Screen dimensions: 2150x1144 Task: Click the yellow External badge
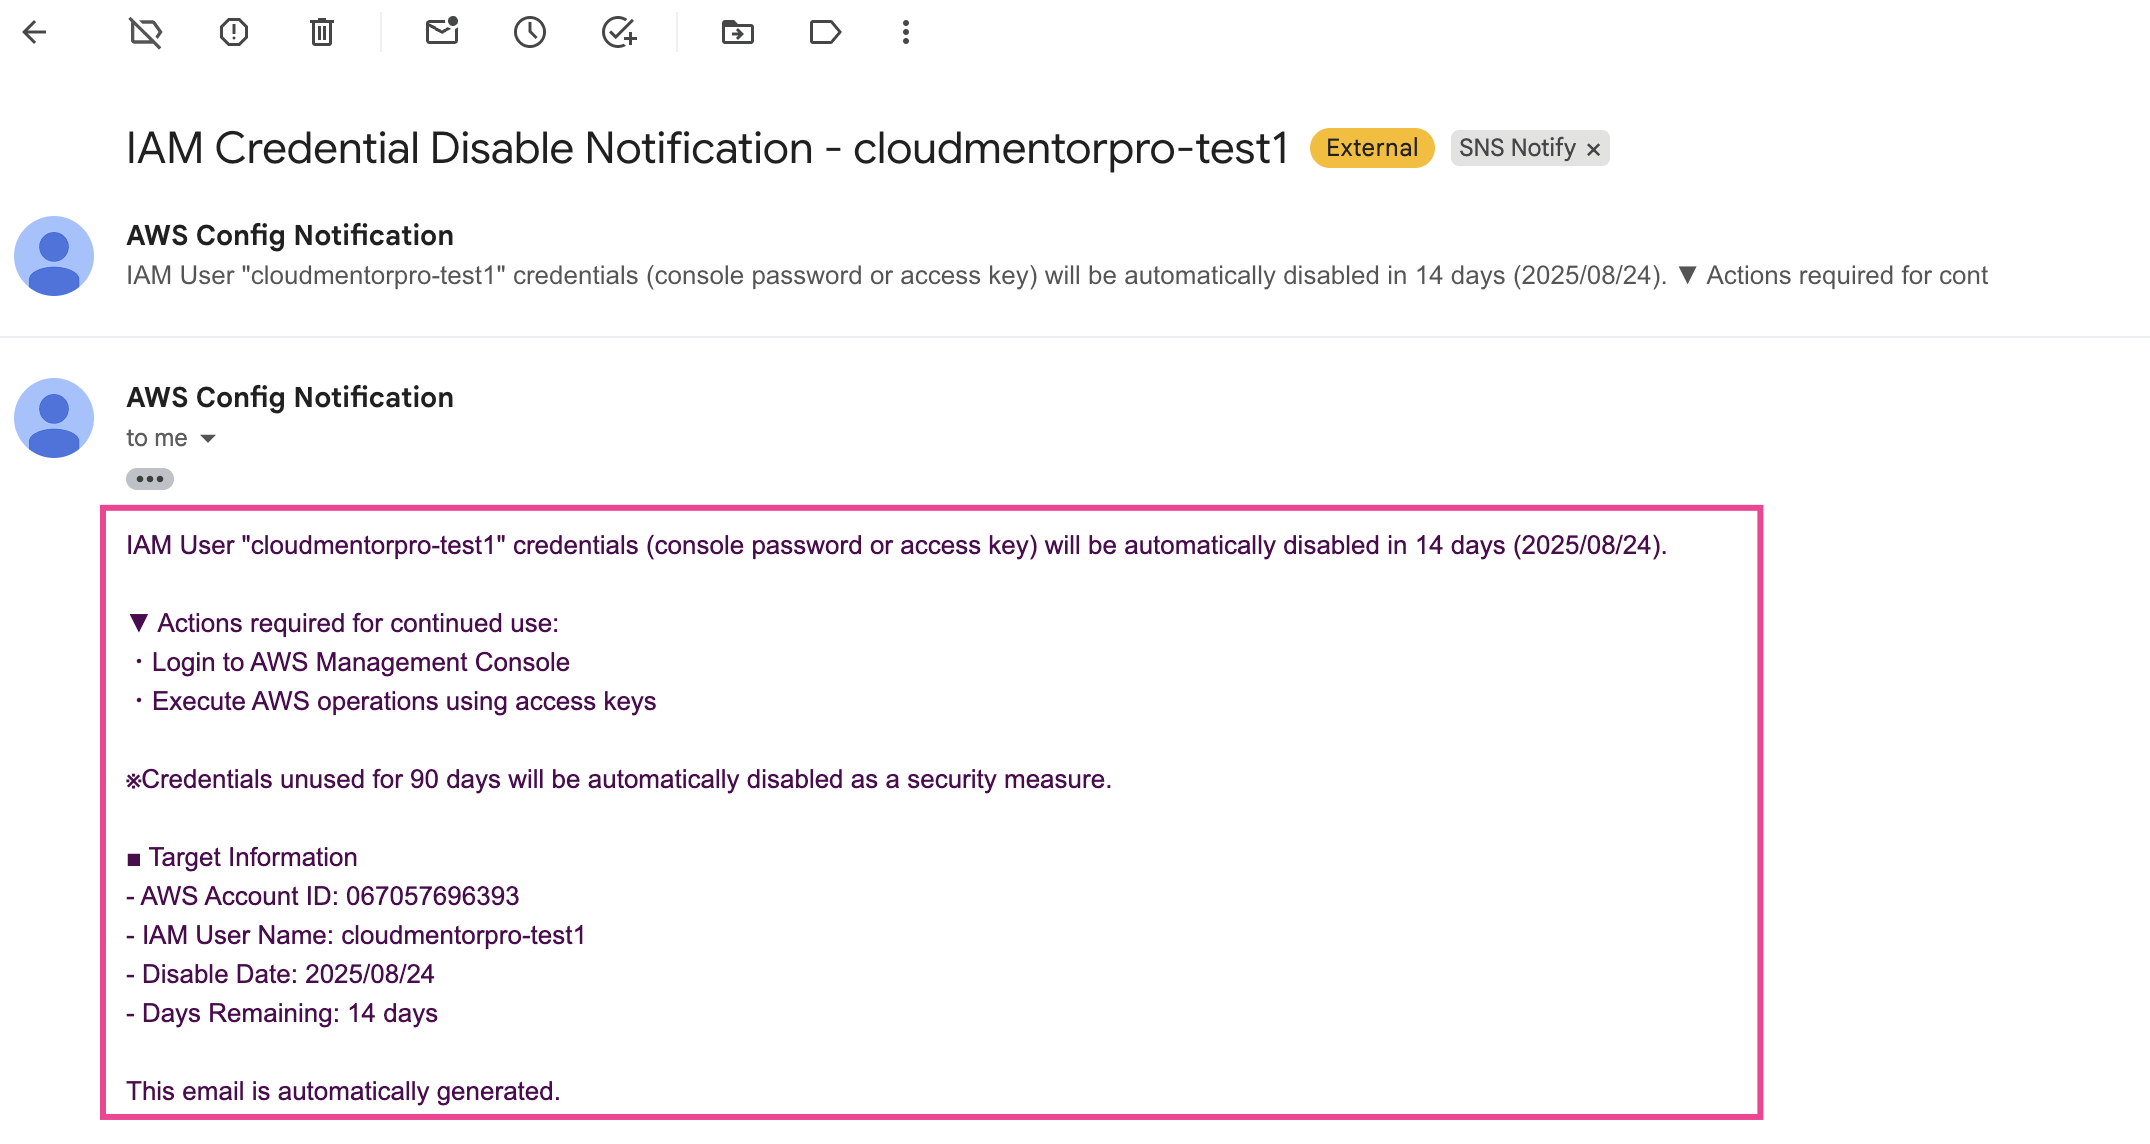[x=1371, y=148]
